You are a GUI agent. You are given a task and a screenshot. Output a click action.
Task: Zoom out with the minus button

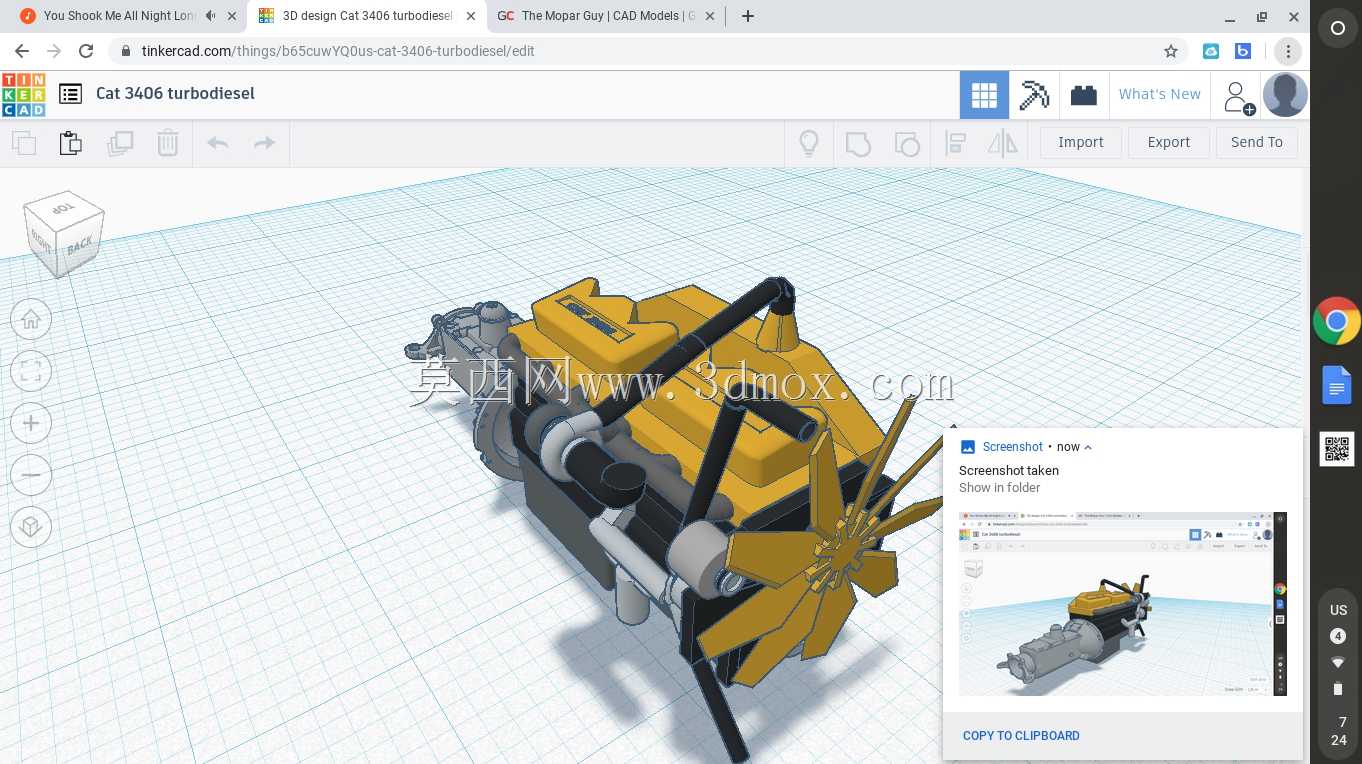31,476
